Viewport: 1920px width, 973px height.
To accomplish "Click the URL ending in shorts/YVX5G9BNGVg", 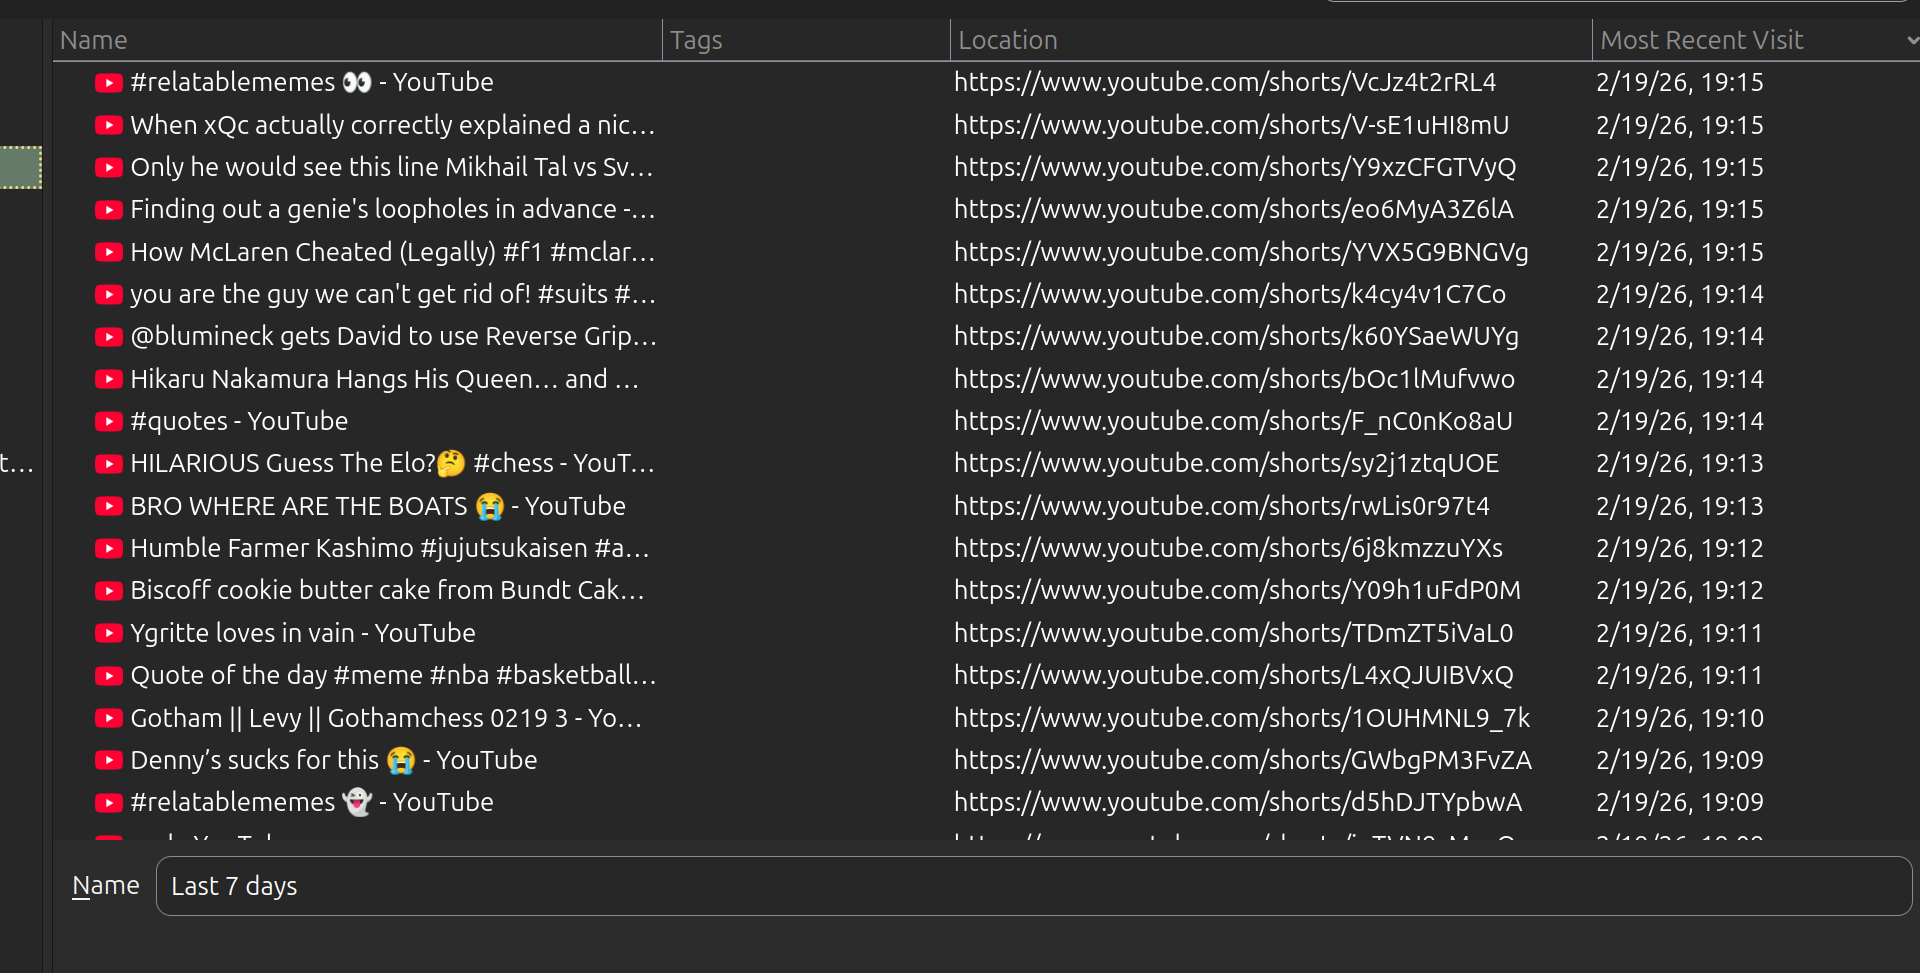I will tap(1241, 252).
